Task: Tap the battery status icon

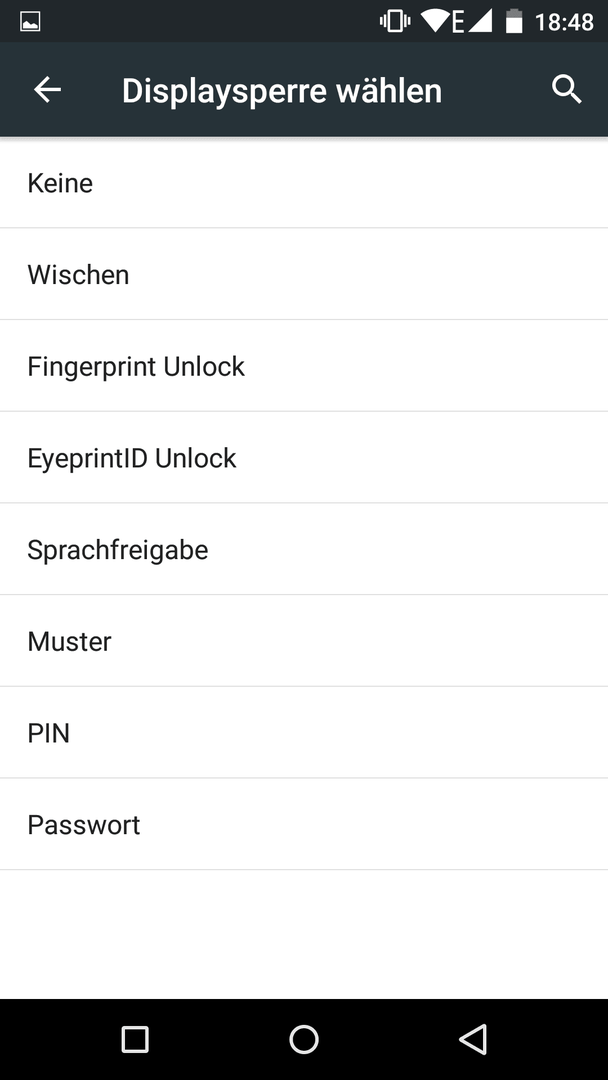Action: point(514,21)
